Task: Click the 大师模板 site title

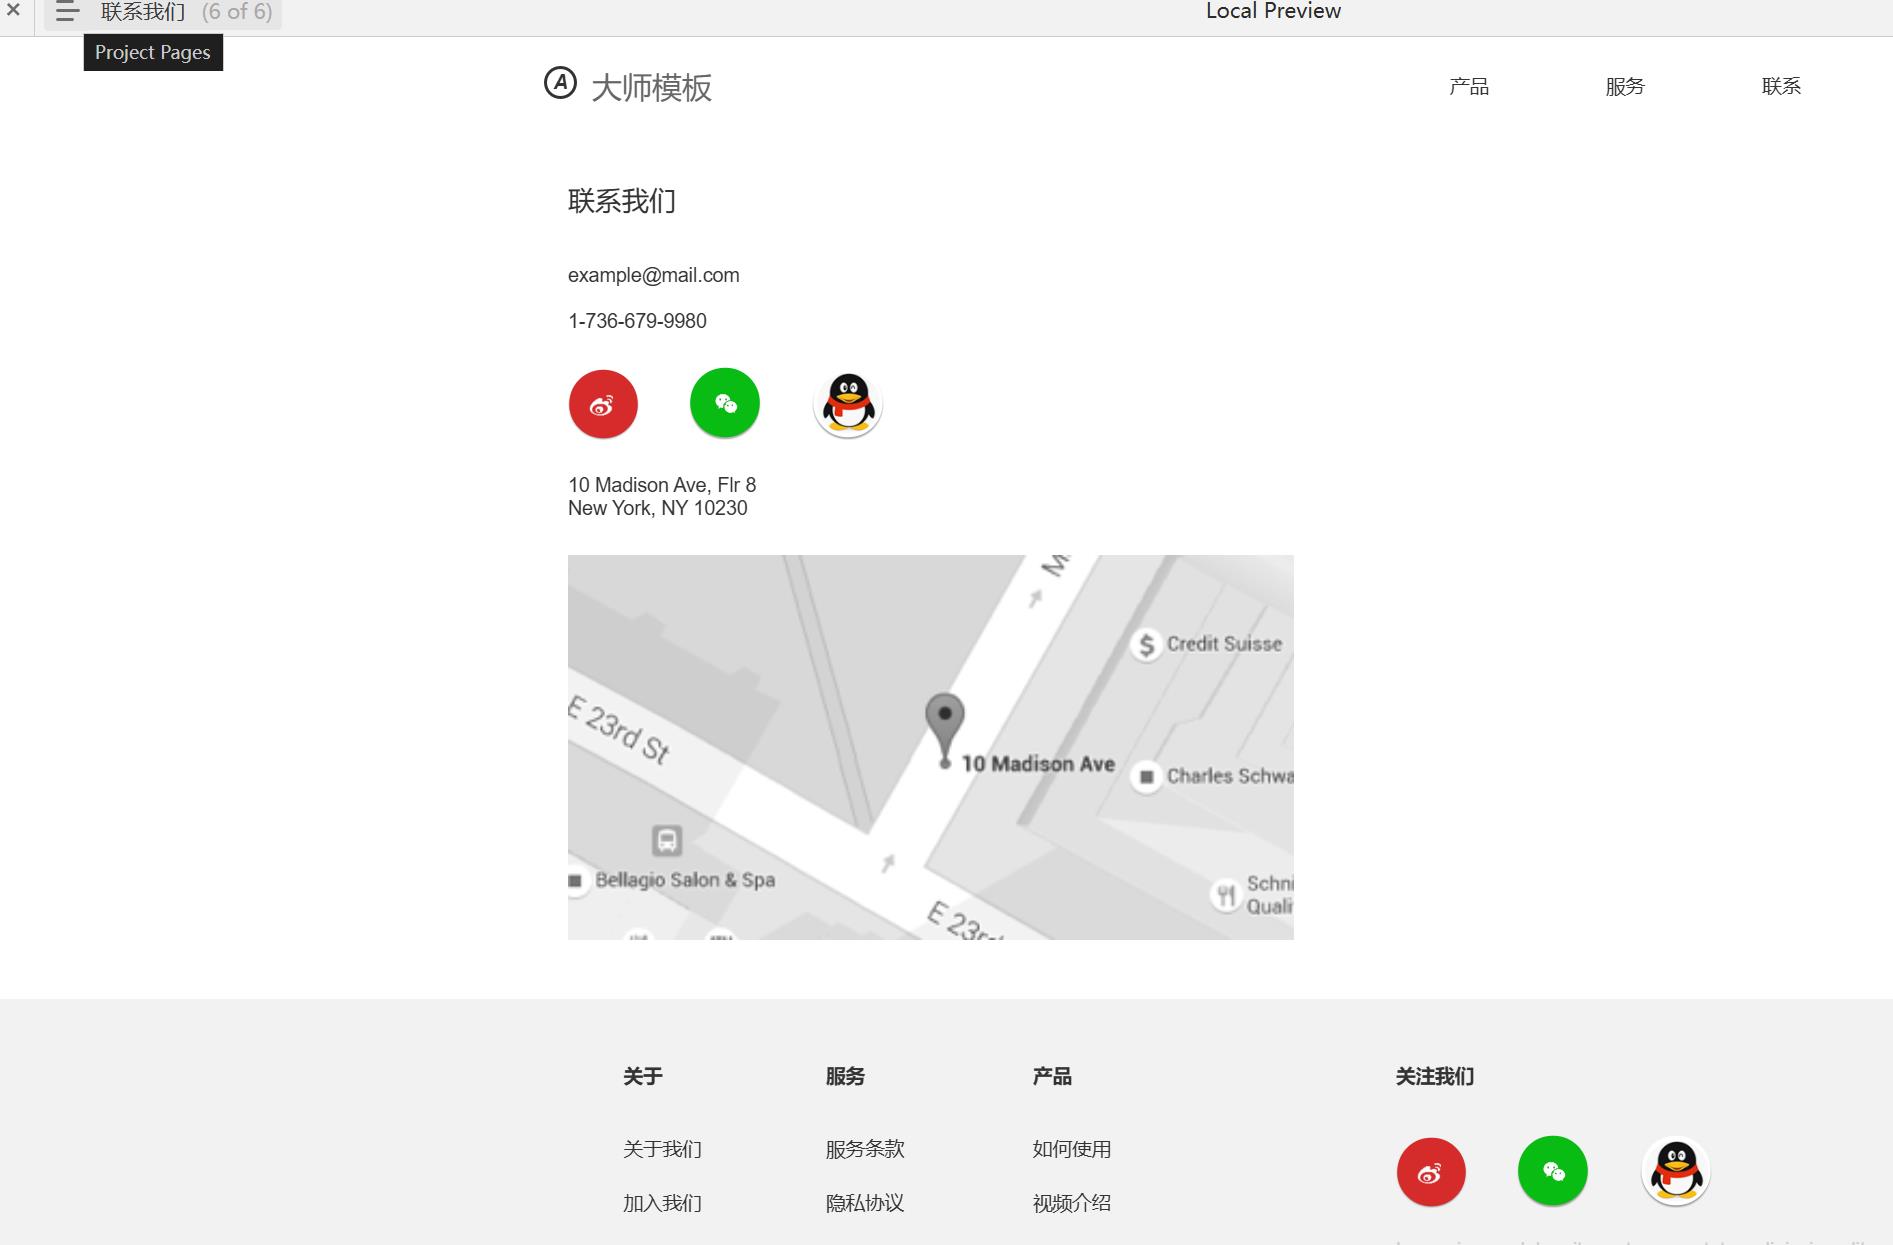Action: click(652, 88)
